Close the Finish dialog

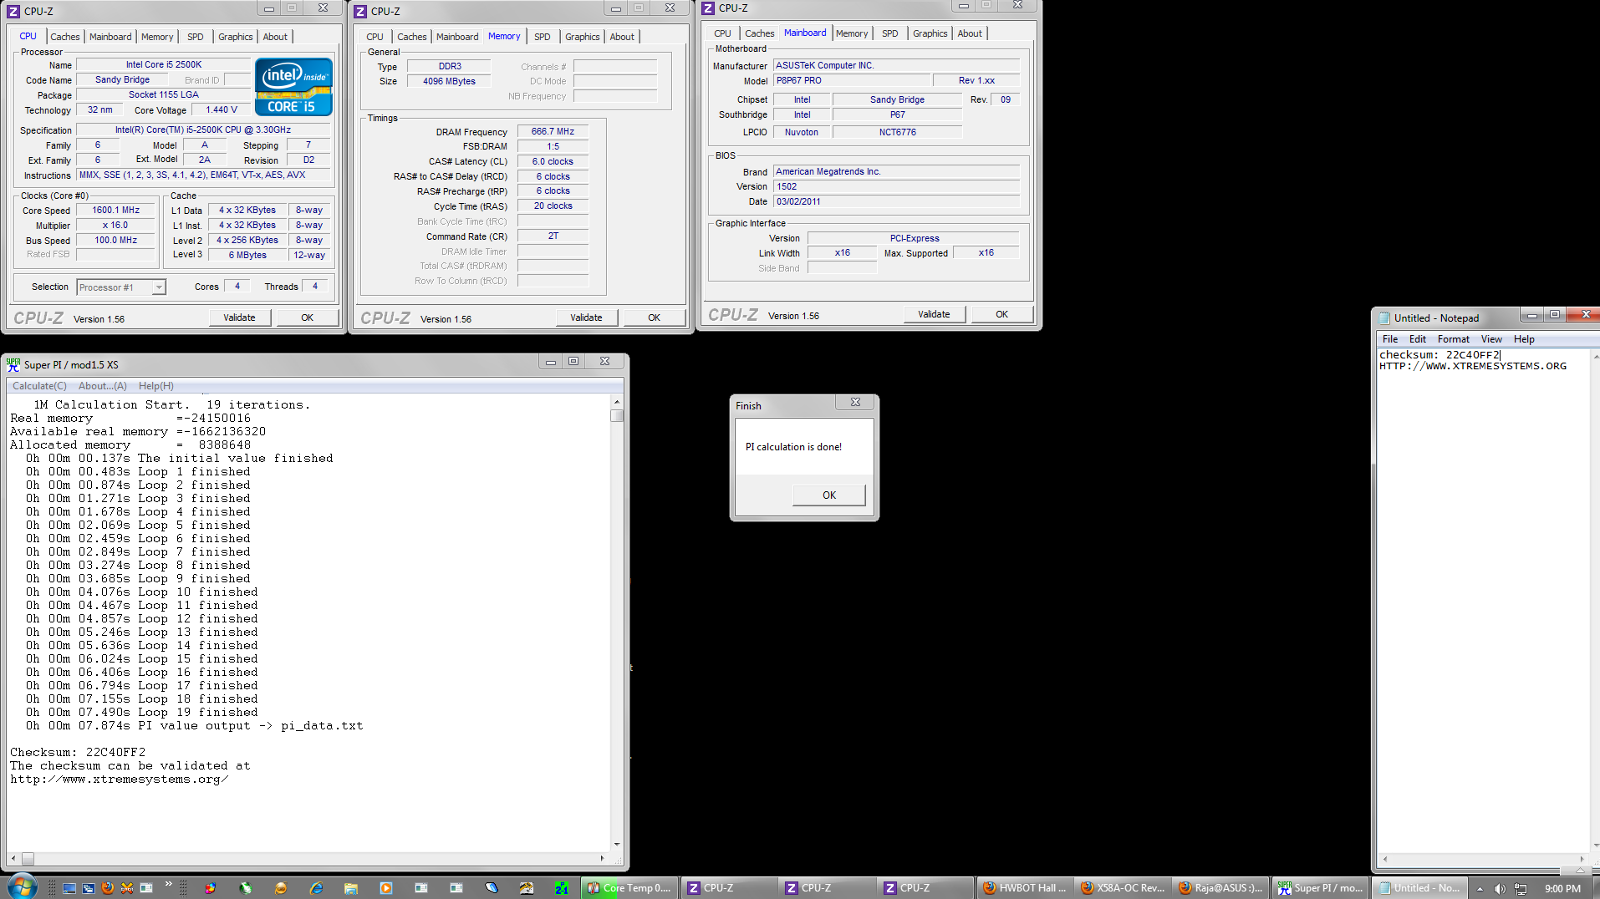(855, 402)
